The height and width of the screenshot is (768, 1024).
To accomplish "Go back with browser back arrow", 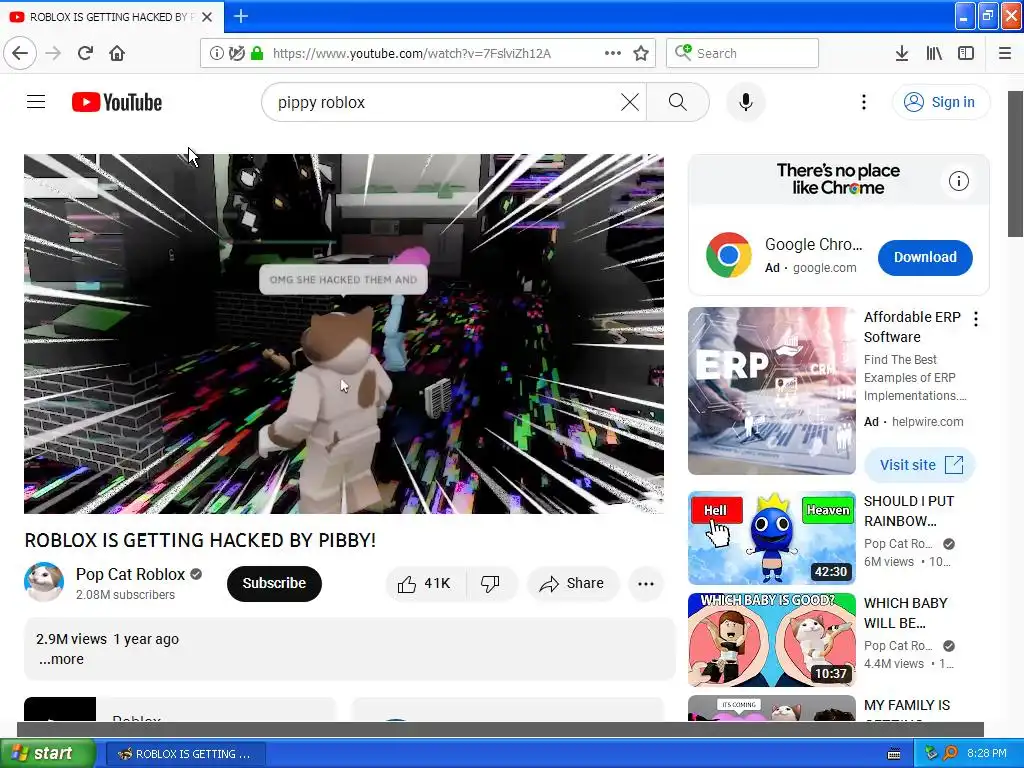I will pos(20,53).
